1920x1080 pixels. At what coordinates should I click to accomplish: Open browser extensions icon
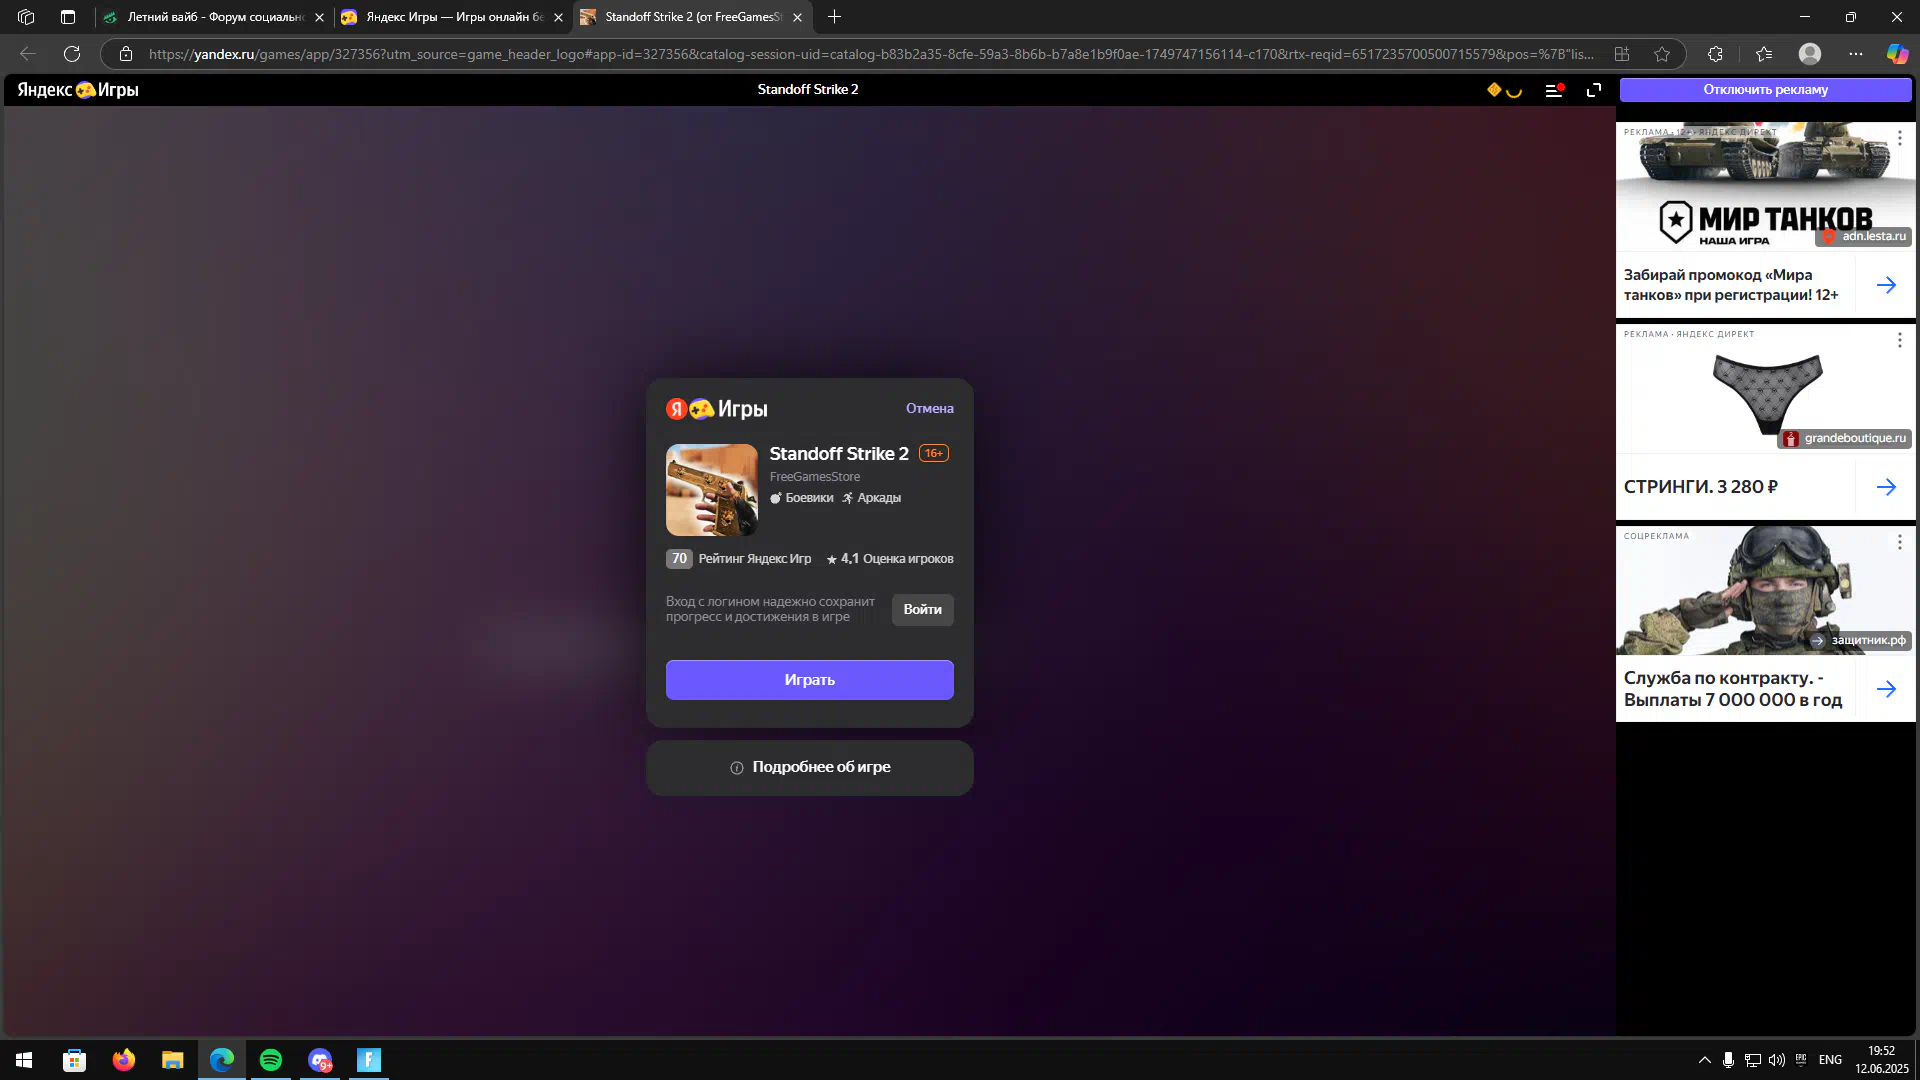tap(1715, 54)
